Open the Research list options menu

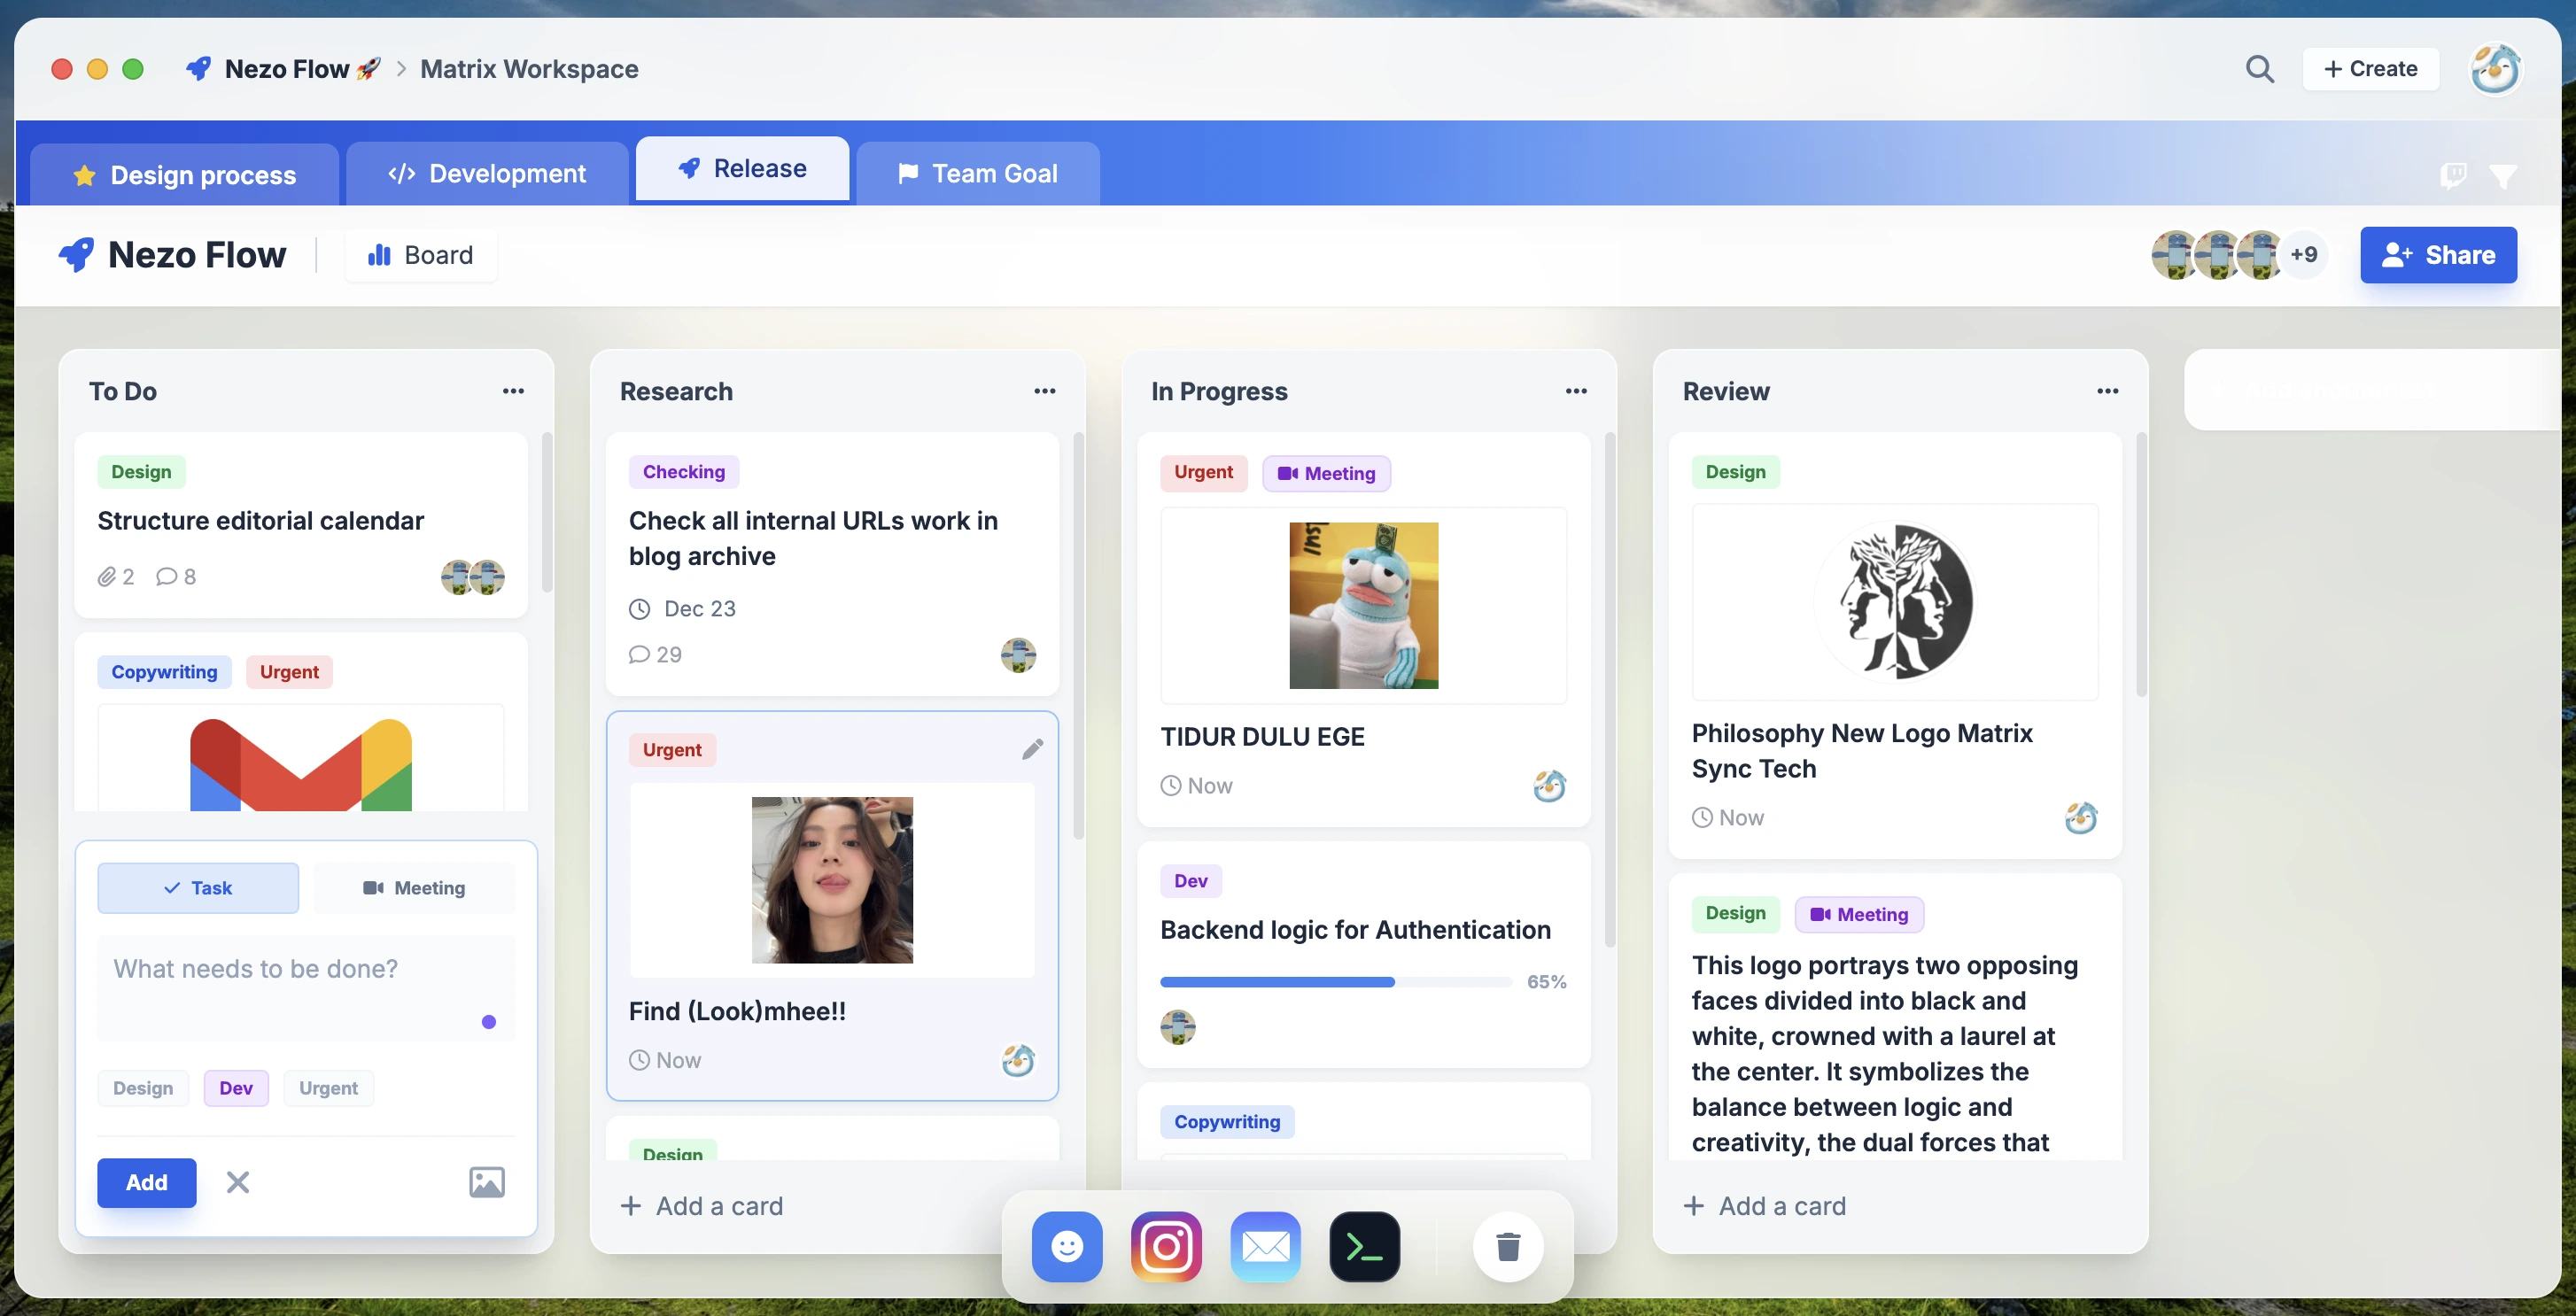point(1044,391)
